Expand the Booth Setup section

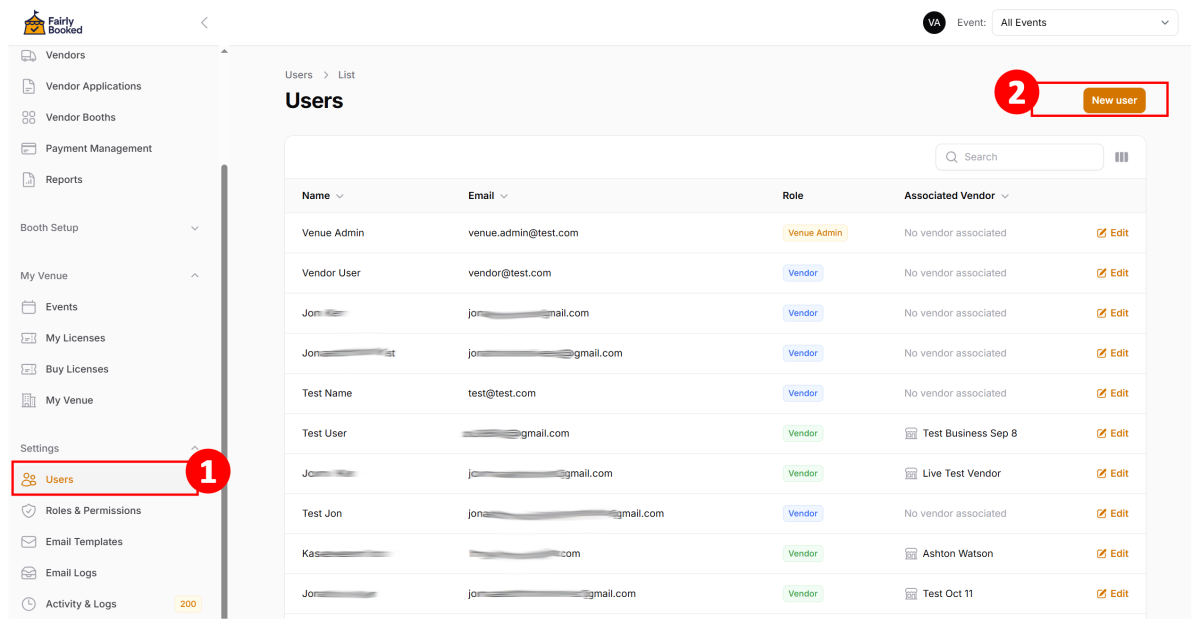(194, 228)
